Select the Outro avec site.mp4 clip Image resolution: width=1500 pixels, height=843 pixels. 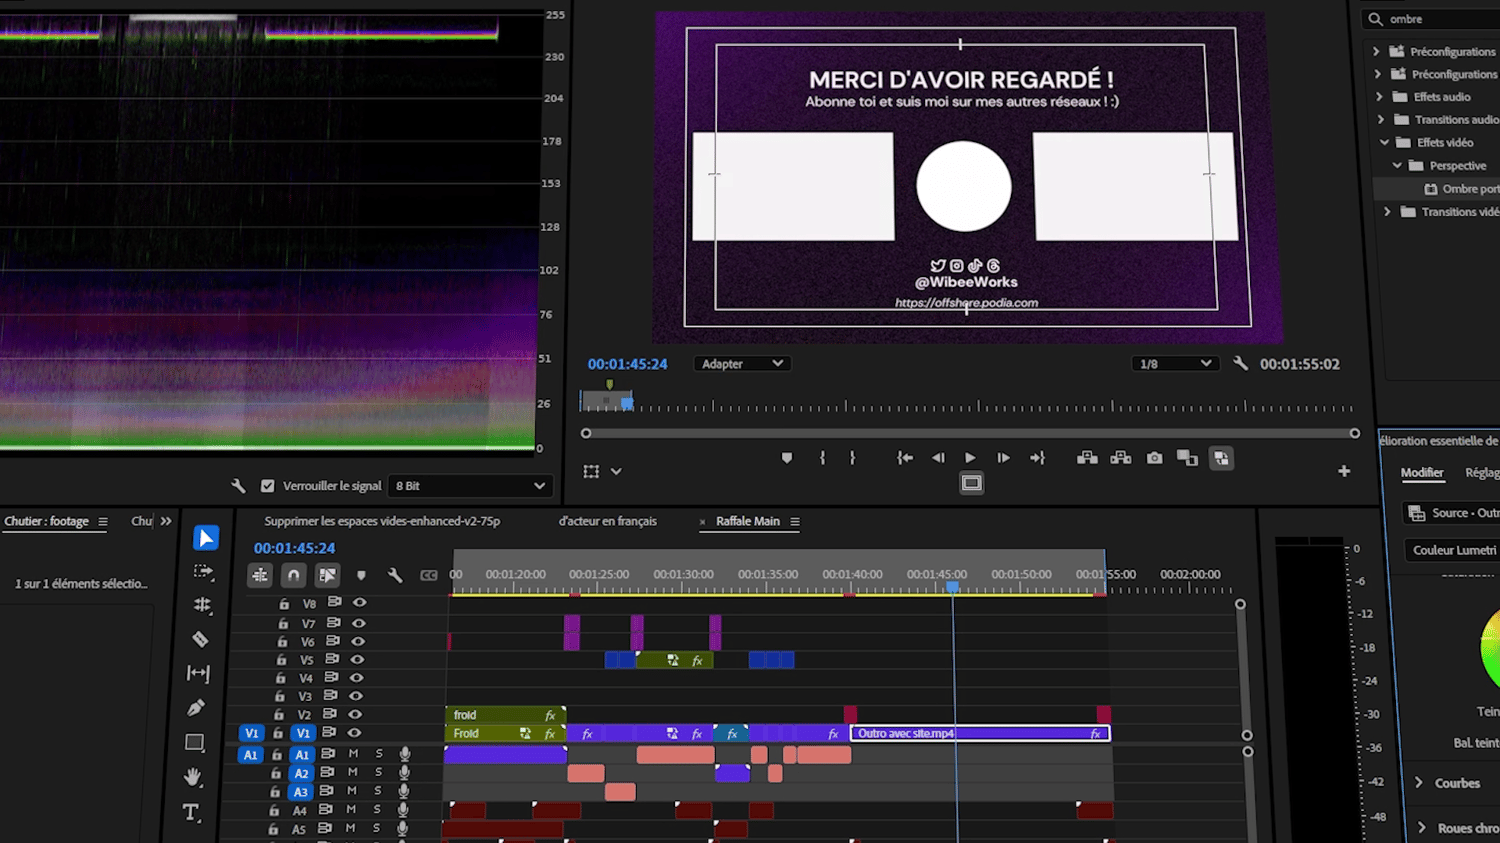click(980, 733)
